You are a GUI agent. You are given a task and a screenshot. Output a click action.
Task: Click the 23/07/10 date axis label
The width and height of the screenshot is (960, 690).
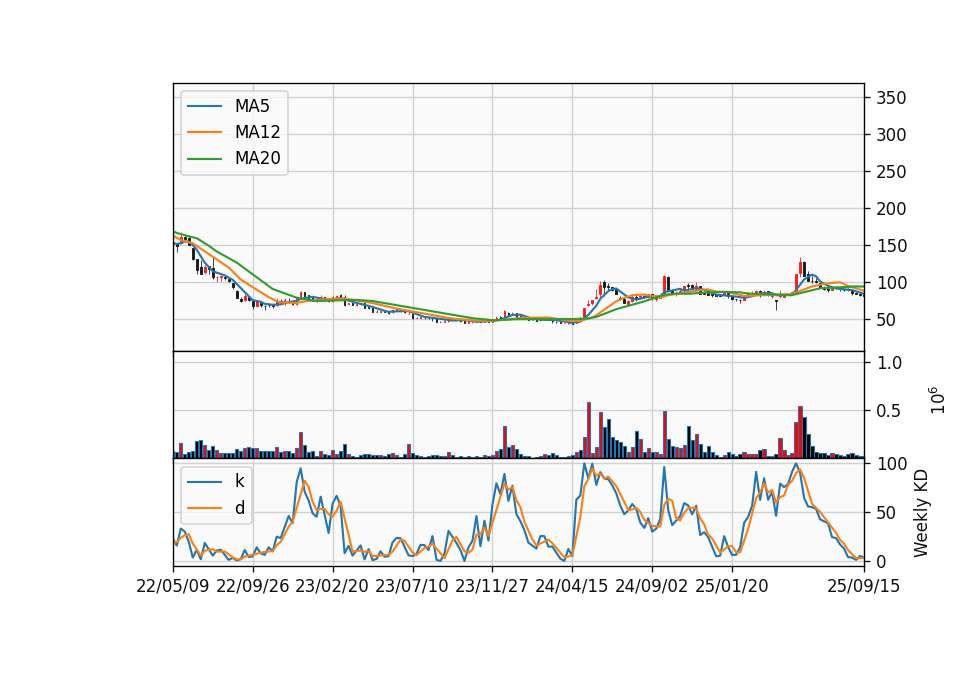pyautogui.click(x=412, y=586)
